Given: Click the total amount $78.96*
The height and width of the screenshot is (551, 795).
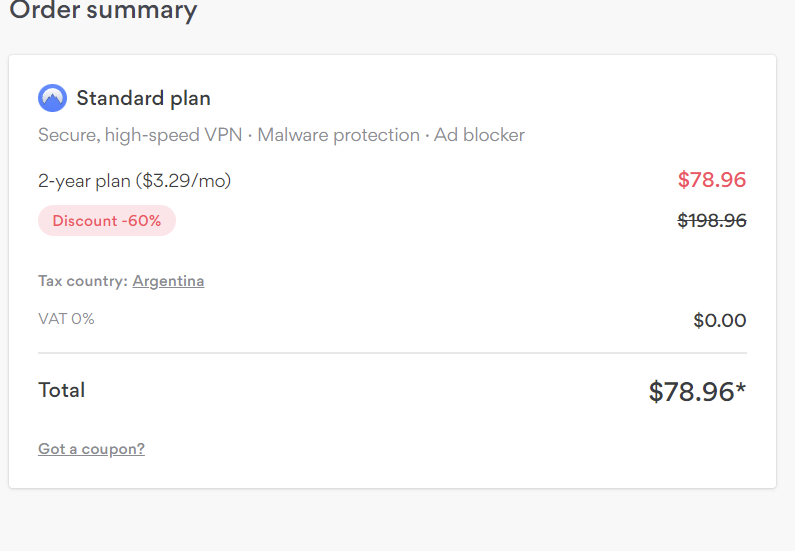Looking at the screenshot, I should tap(697, 392).
